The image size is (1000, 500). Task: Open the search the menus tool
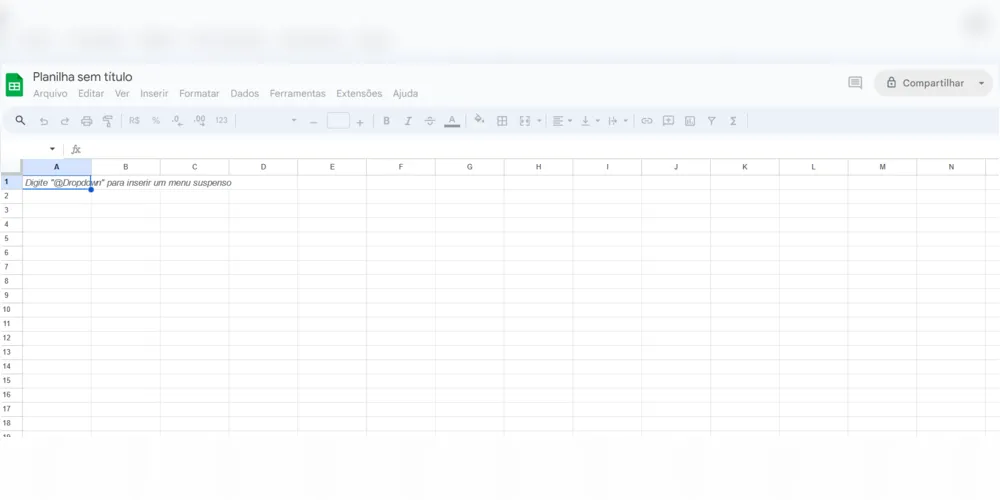[20, 121]
